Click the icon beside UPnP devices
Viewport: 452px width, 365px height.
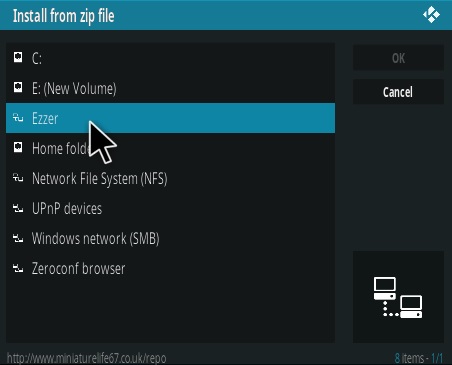coord(18,209)
